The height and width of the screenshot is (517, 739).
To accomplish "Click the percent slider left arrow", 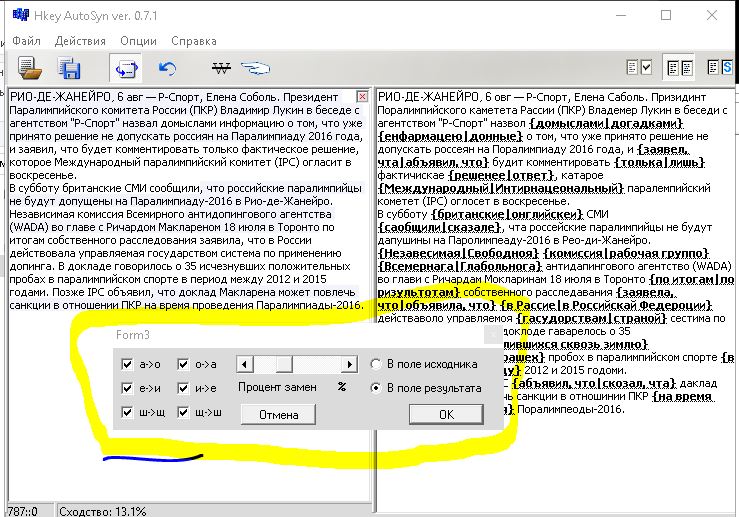I will 243,364.
